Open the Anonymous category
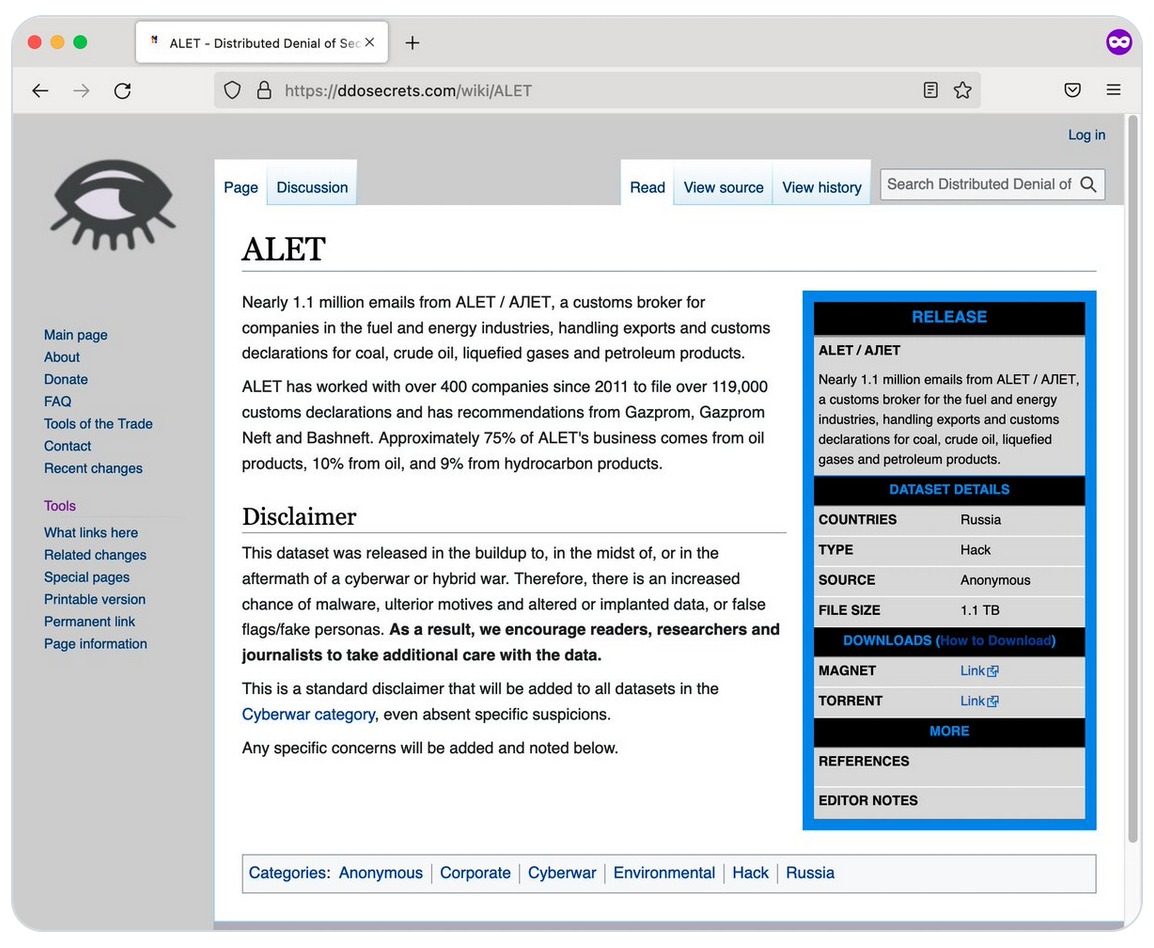1154x948 pixels. (x=380, y=873)
